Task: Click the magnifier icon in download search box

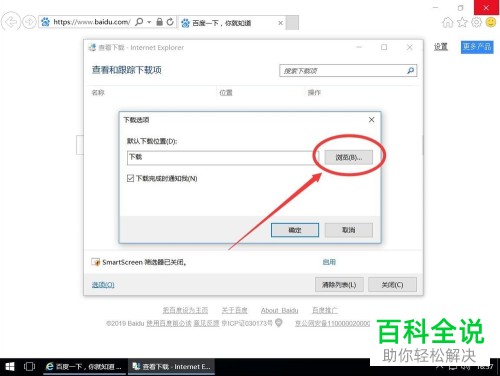Action: click(x=411, y=71)
